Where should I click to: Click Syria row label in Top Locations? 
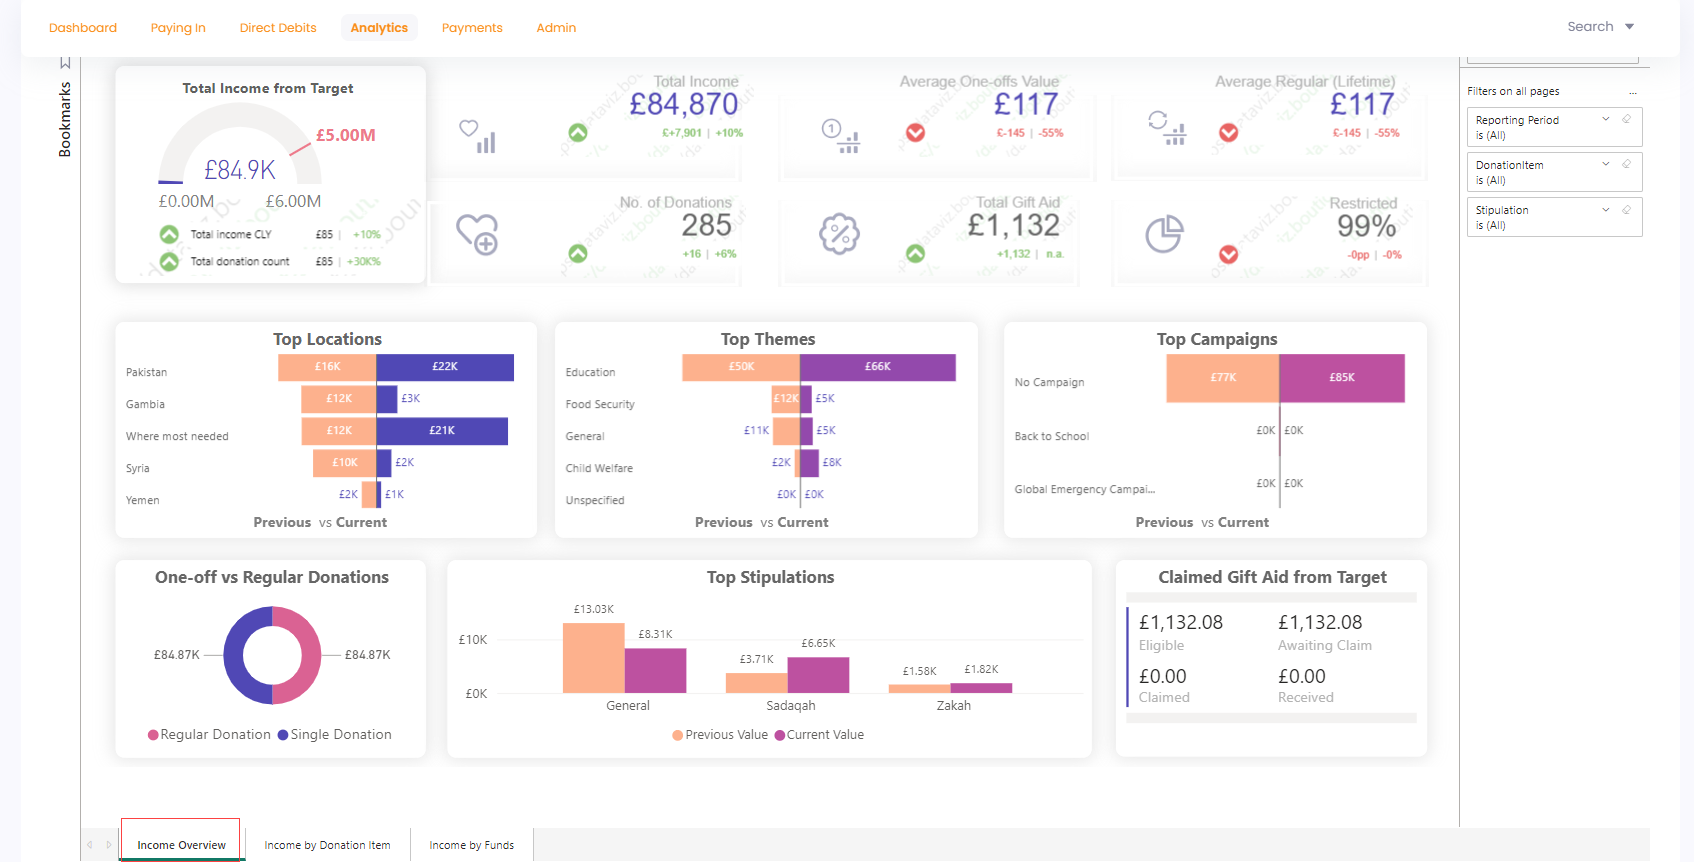click(138, 468)
